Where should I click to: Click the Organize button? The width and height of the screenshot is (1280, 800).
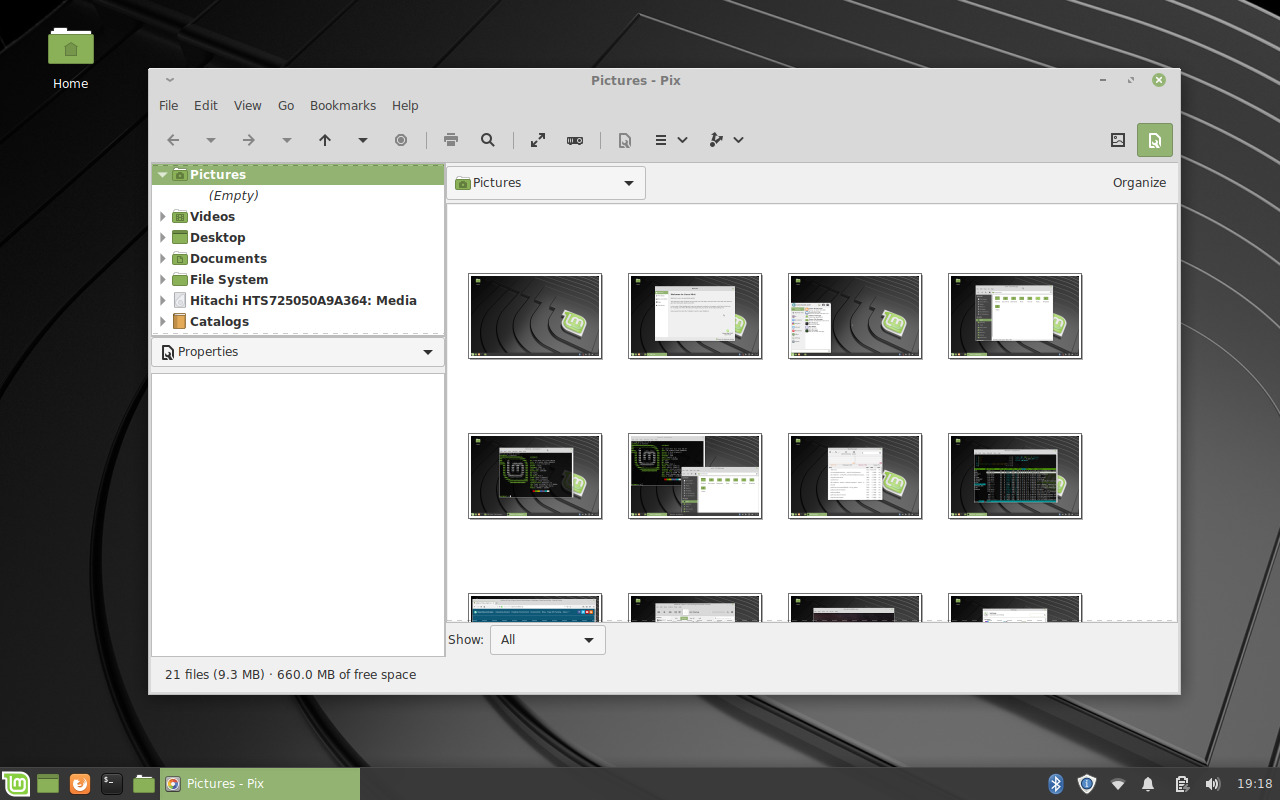click(x=1139, y=183)
